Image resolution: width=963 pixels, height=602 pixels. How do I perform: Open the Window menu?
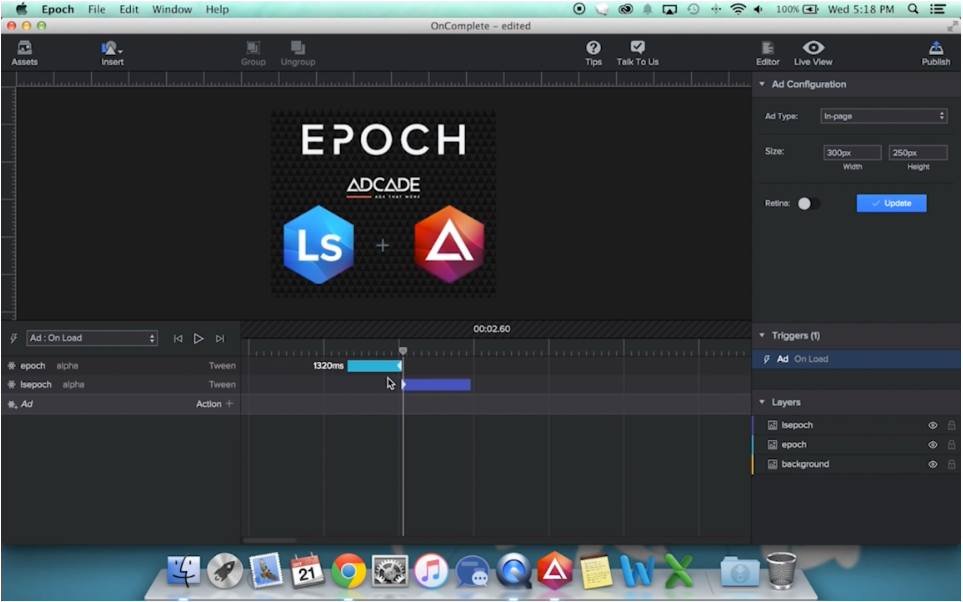click(x=172, y=9)
